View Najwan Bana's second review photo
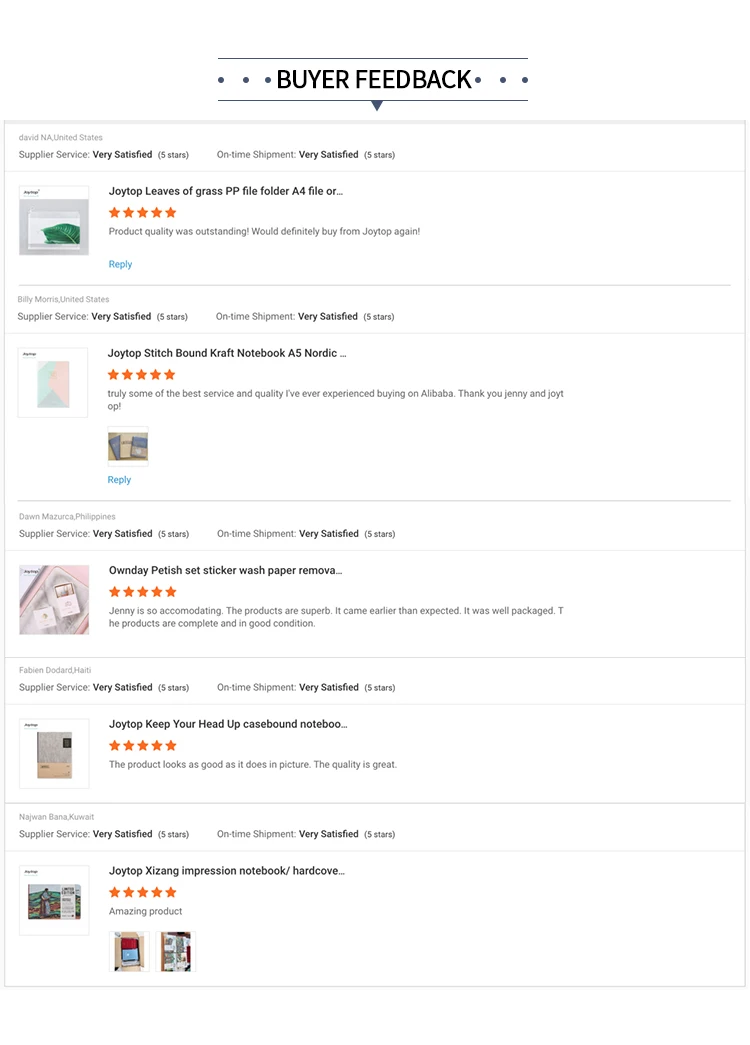Viewport: 750px width, 1045px height. click(176, 951)
